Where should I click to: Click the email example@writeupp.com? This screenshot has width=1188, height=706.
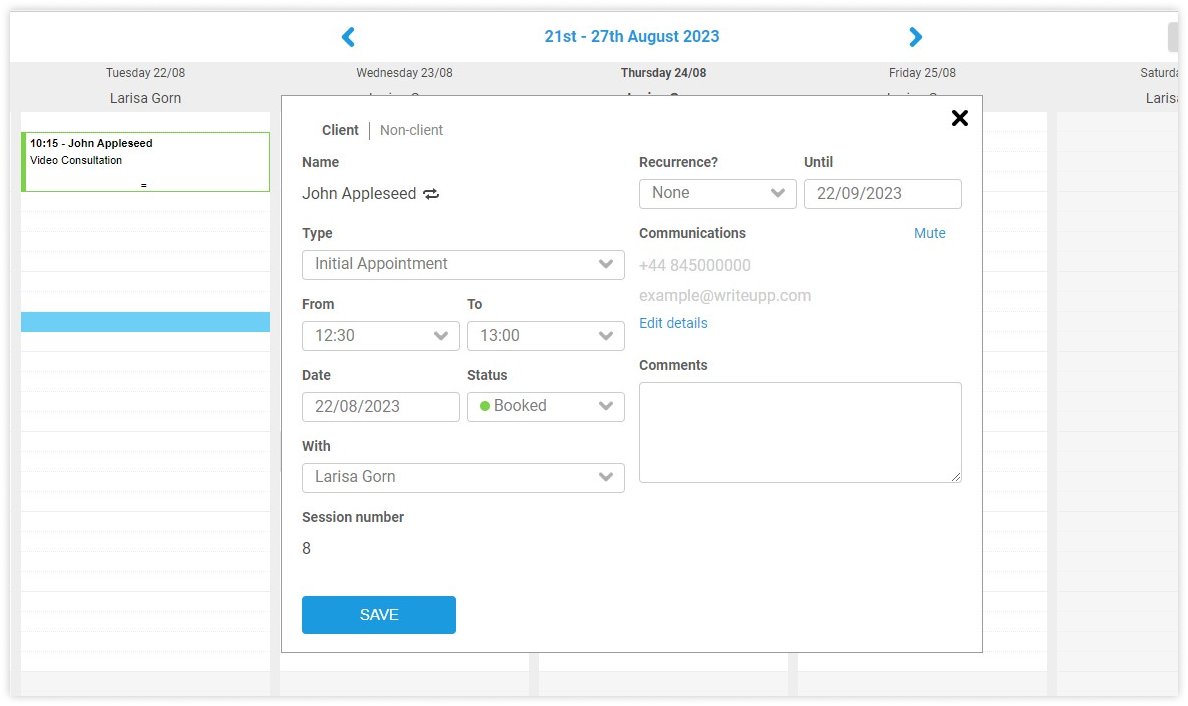point(725,295)
